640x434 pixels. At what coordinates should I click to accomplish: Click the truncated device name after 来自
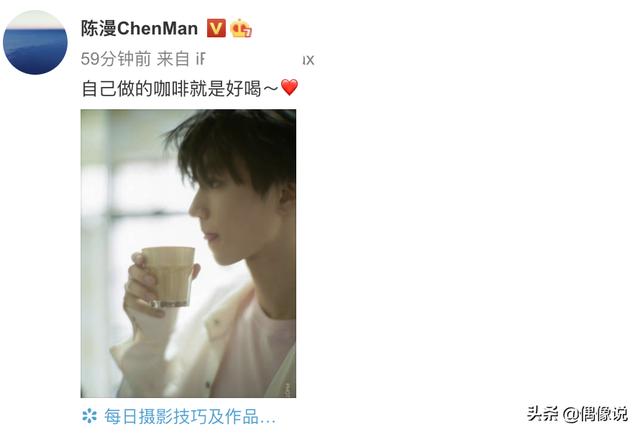[x=255, y=59]
